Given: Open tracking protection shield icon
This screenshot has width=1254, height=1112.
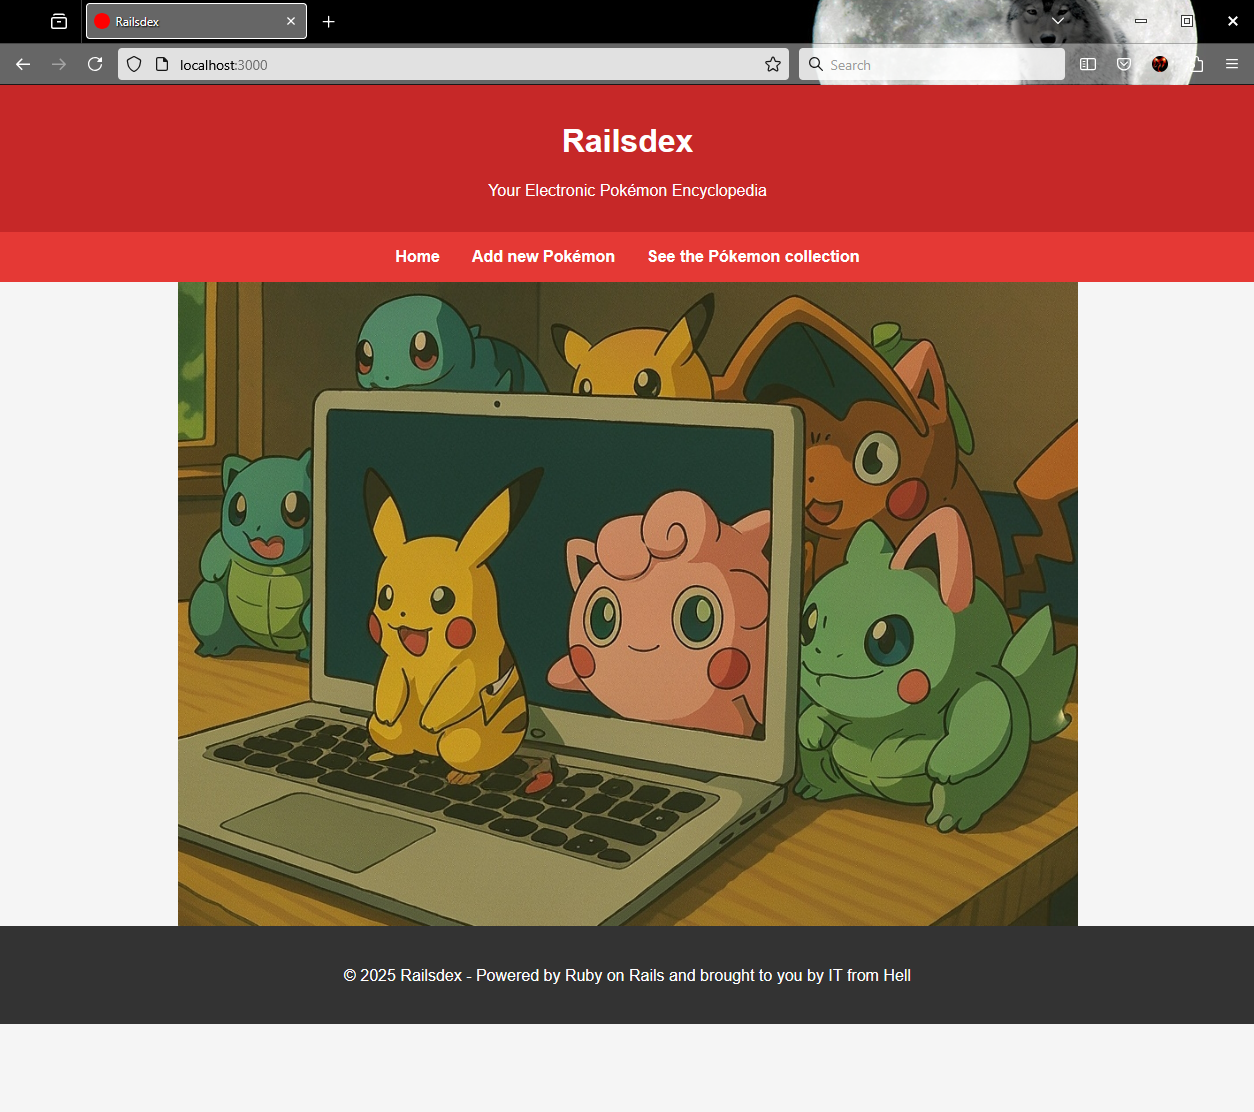Looking at the screenshot, I should (134, 64).
